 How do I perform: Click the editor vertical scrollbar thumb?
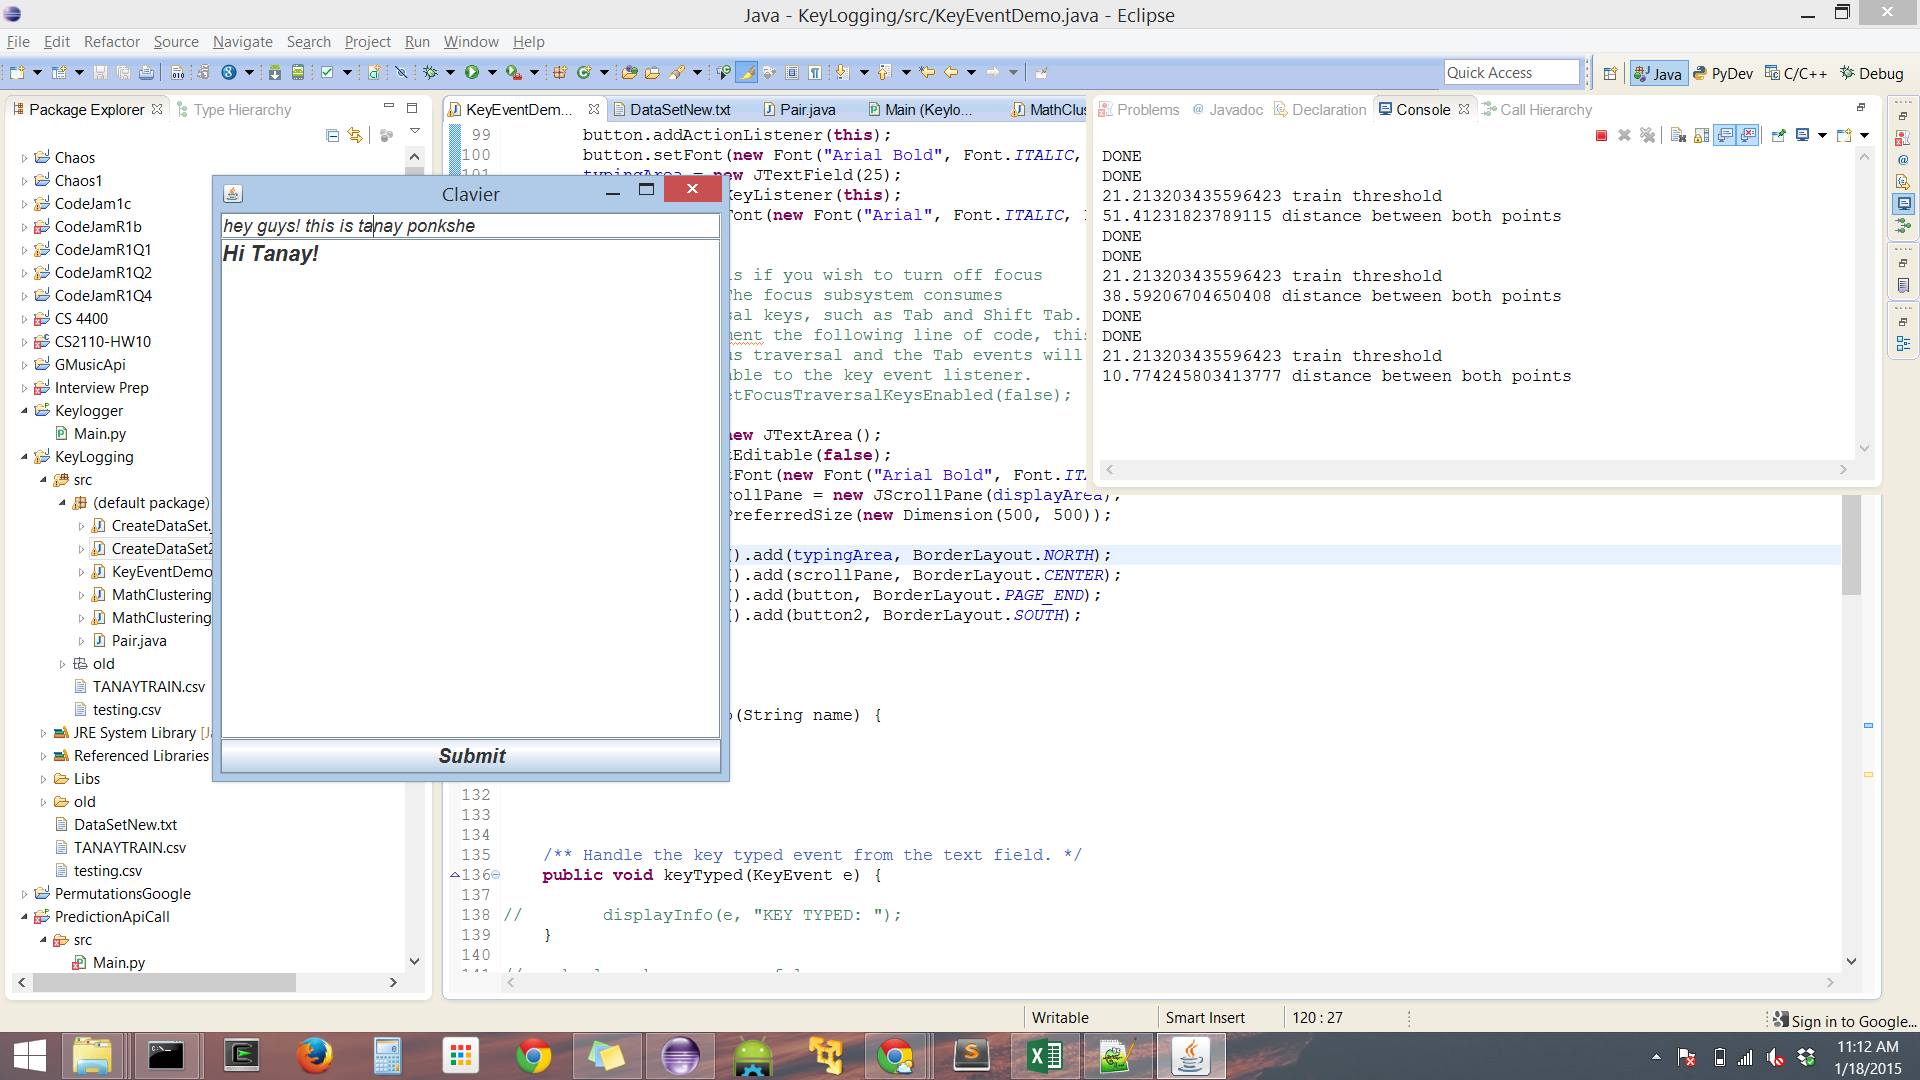point(1851,545)
